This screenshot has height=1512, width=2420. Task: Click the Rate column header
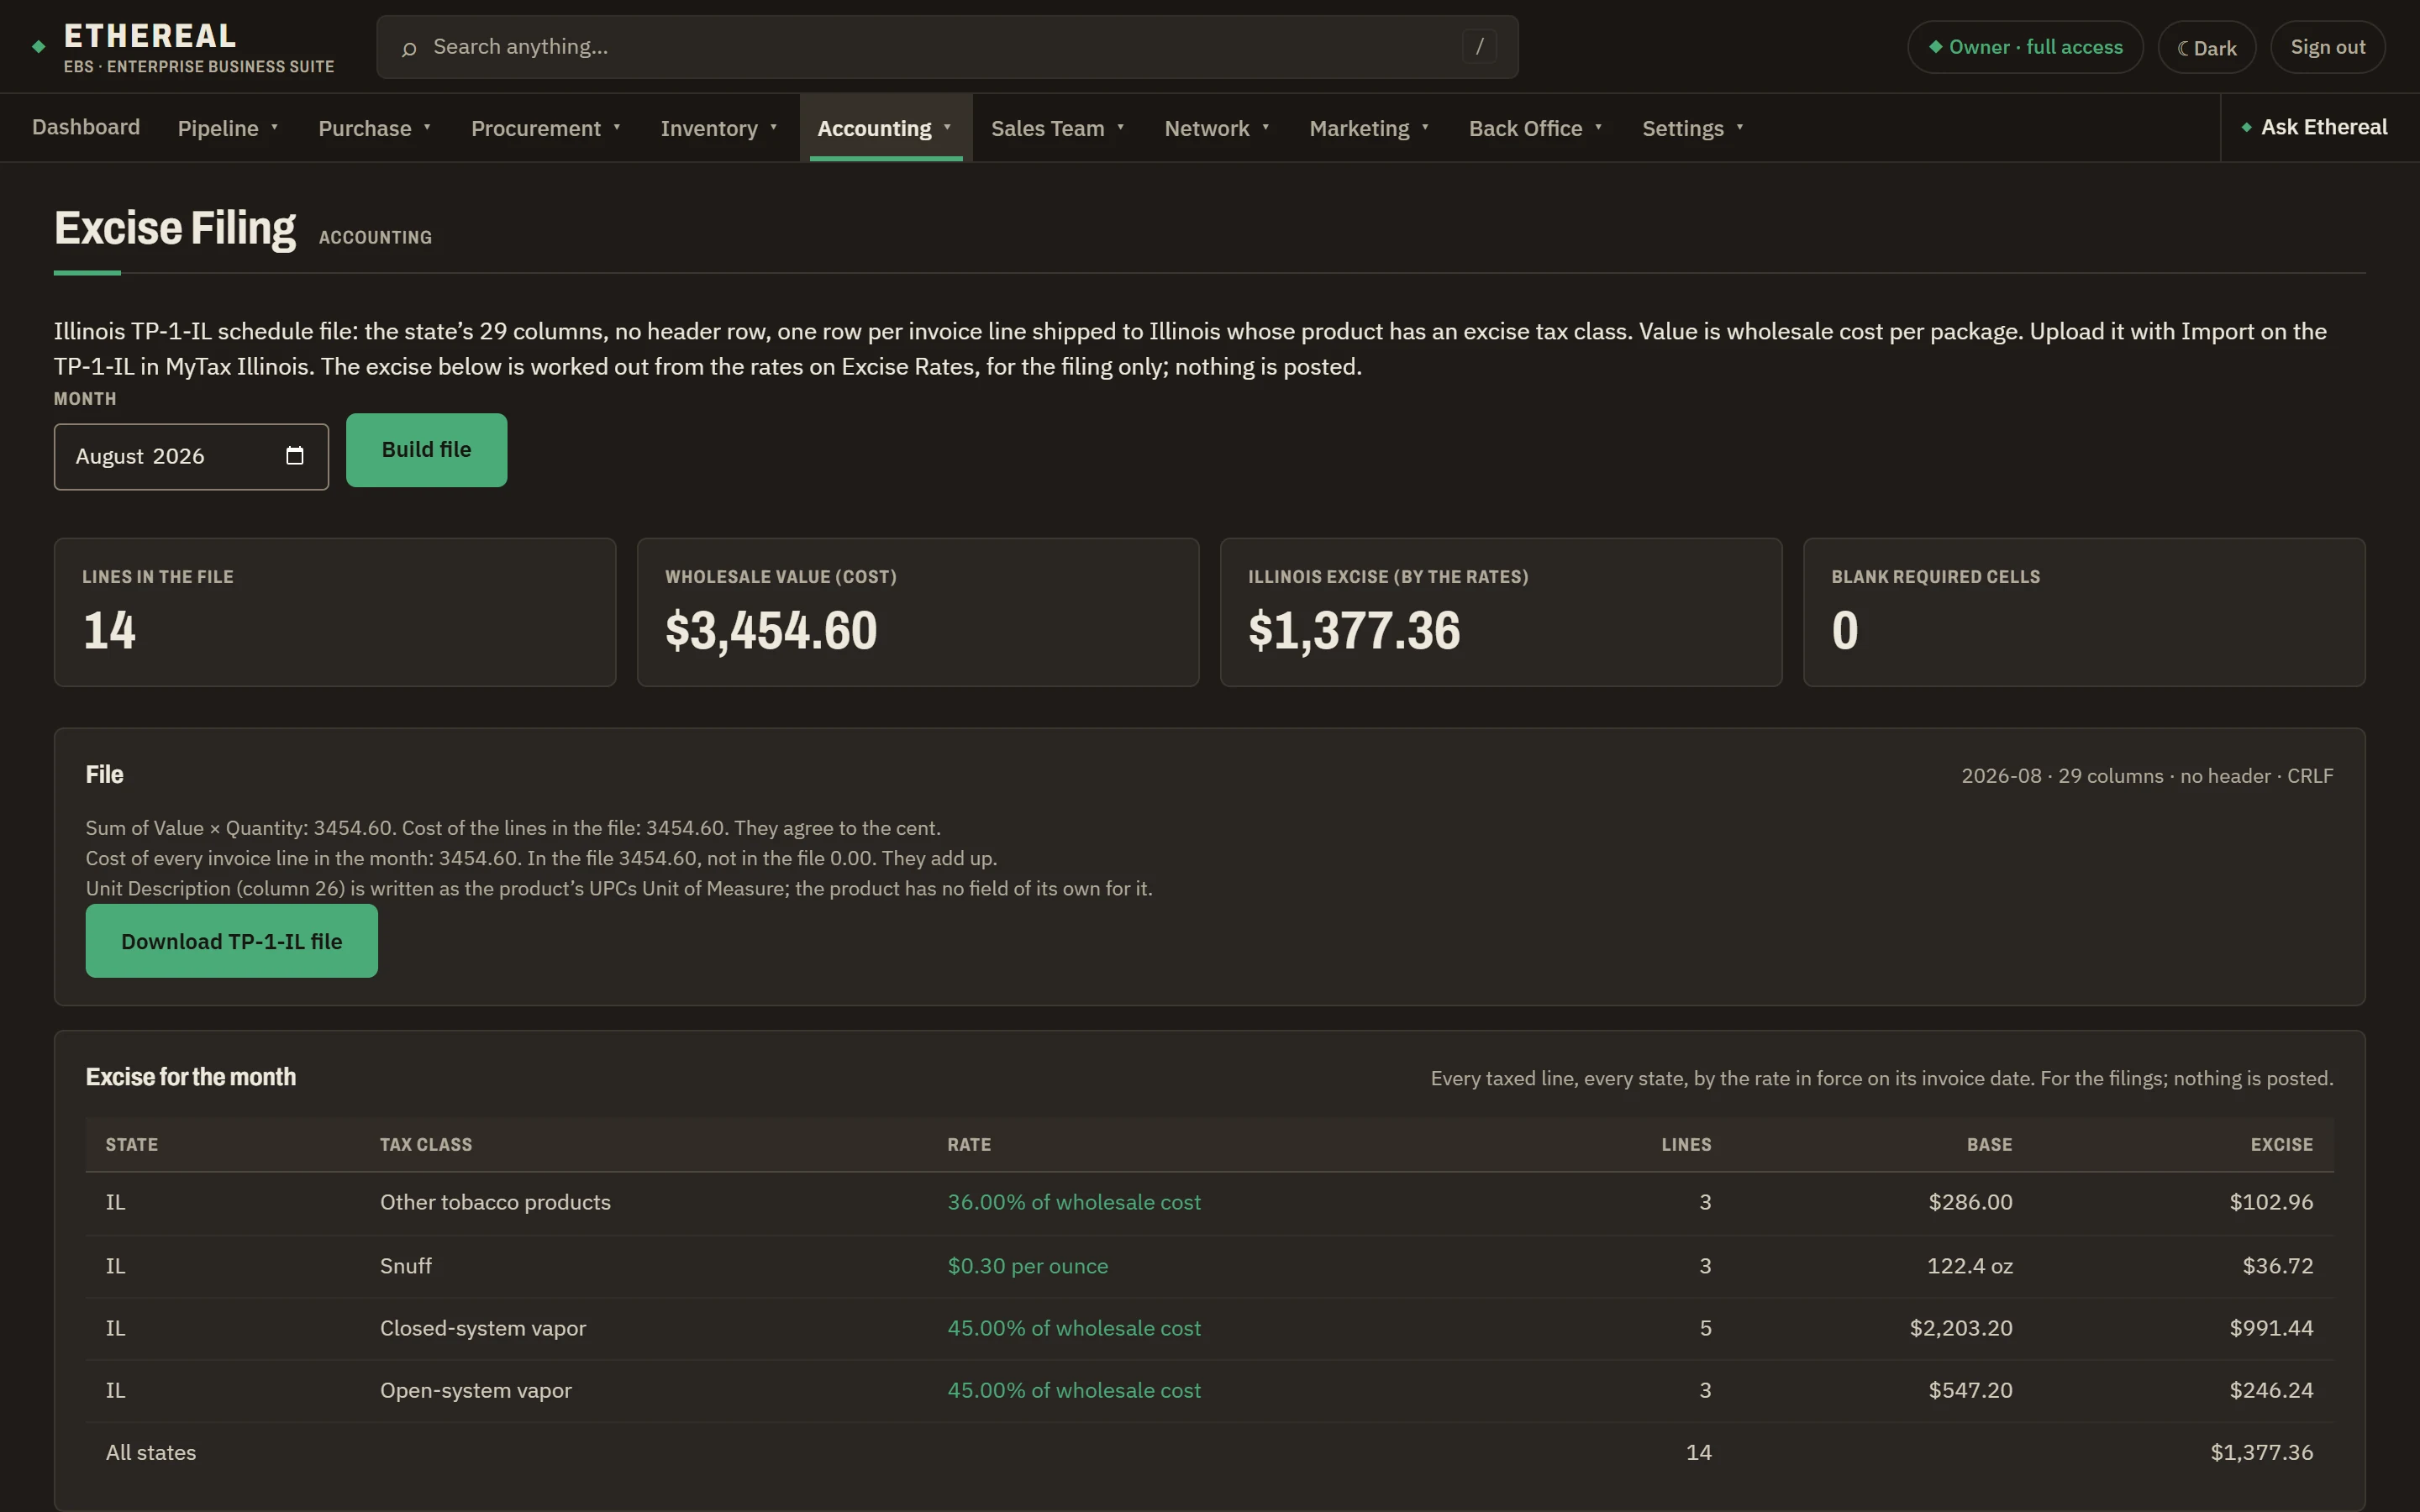click(x=969, y=1144)
